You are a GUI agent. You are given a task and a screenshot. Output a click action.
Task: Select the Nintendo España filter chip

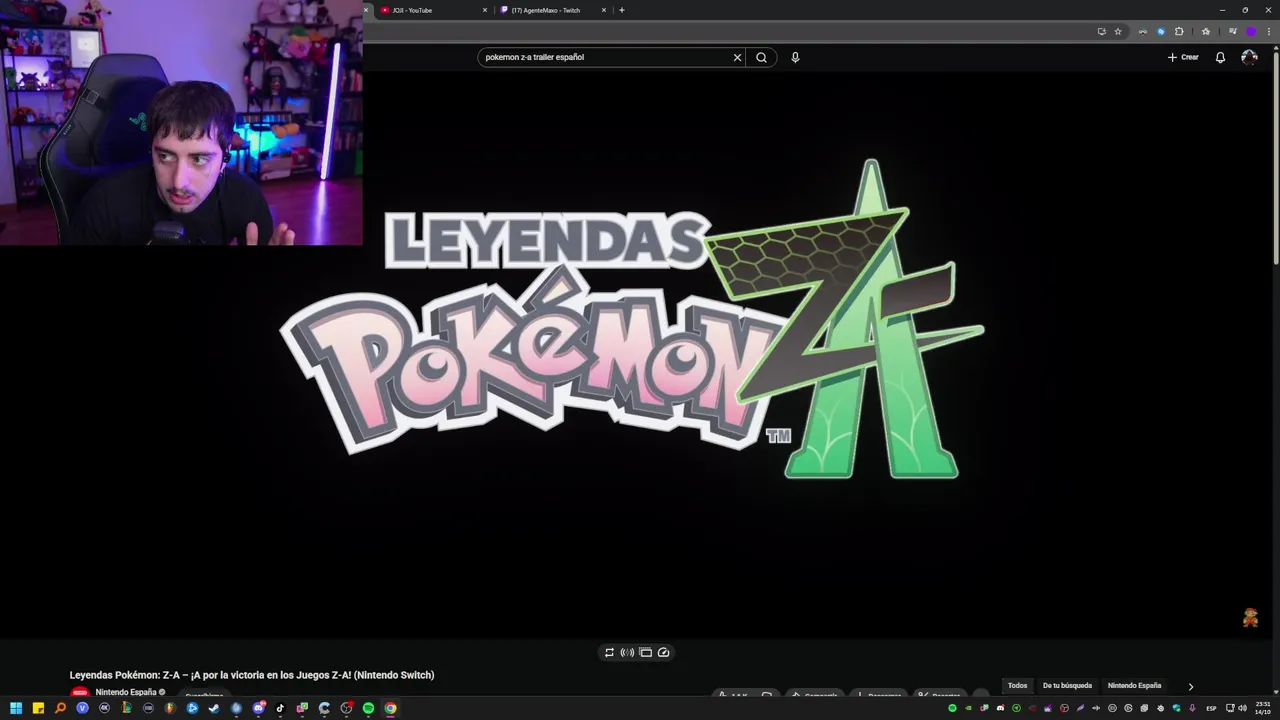(1134, 686)
